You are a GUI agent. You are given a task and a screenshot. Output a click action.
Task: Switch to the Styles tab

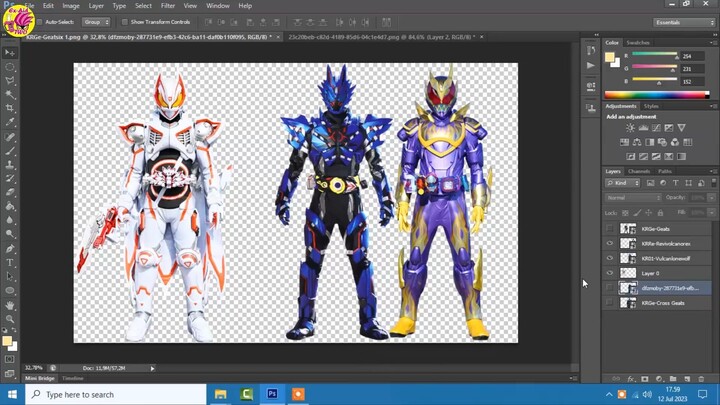tap(651, 106)
